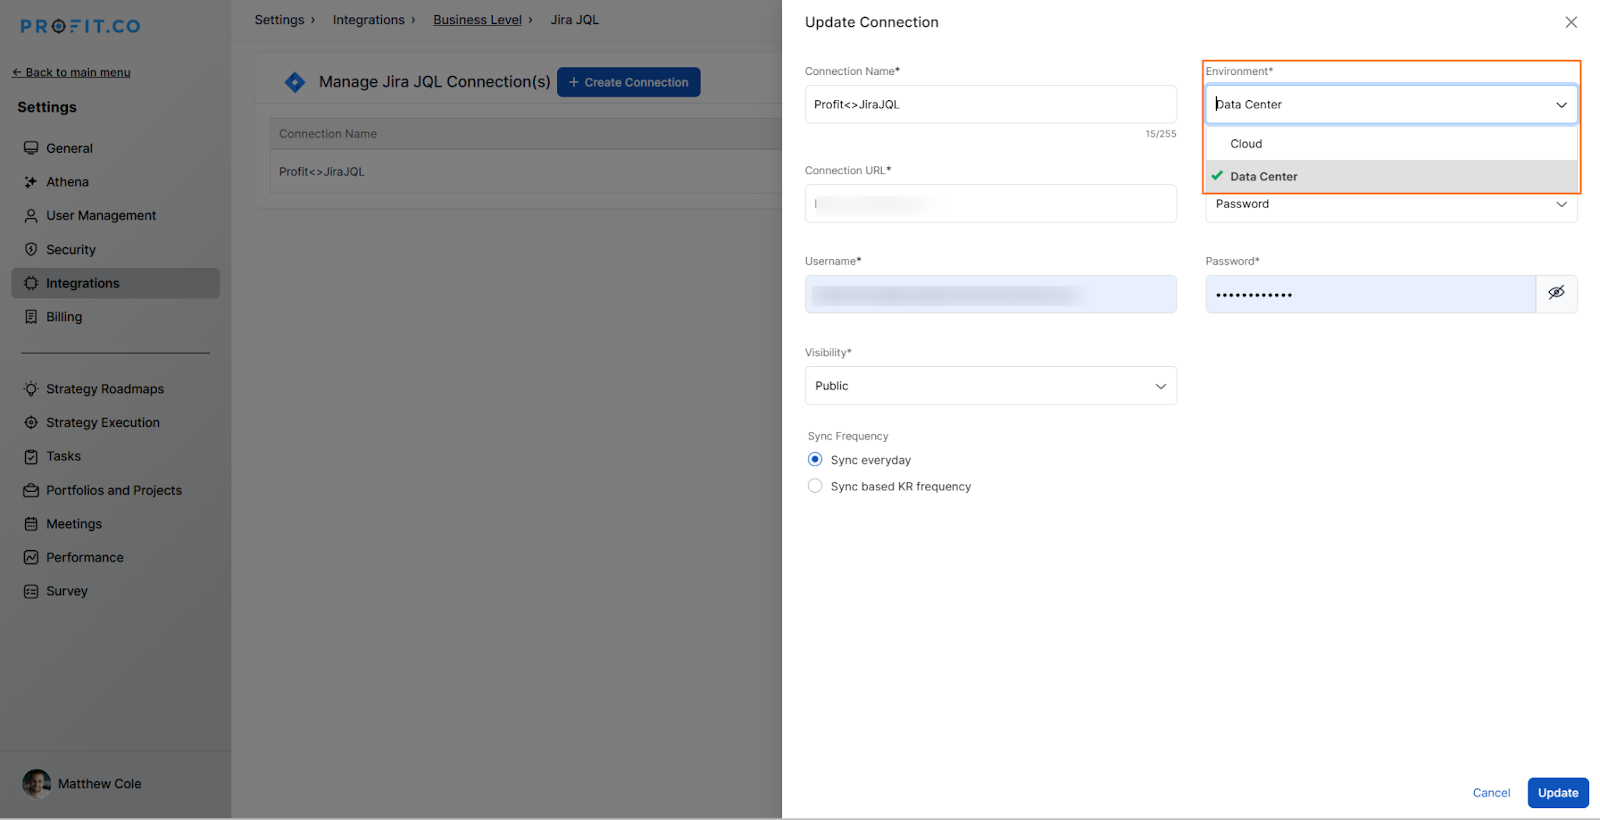Image resolution: width=1600 pixels, height=820 pixels.
Task: Click the Update button
Action: point(1558,793)
